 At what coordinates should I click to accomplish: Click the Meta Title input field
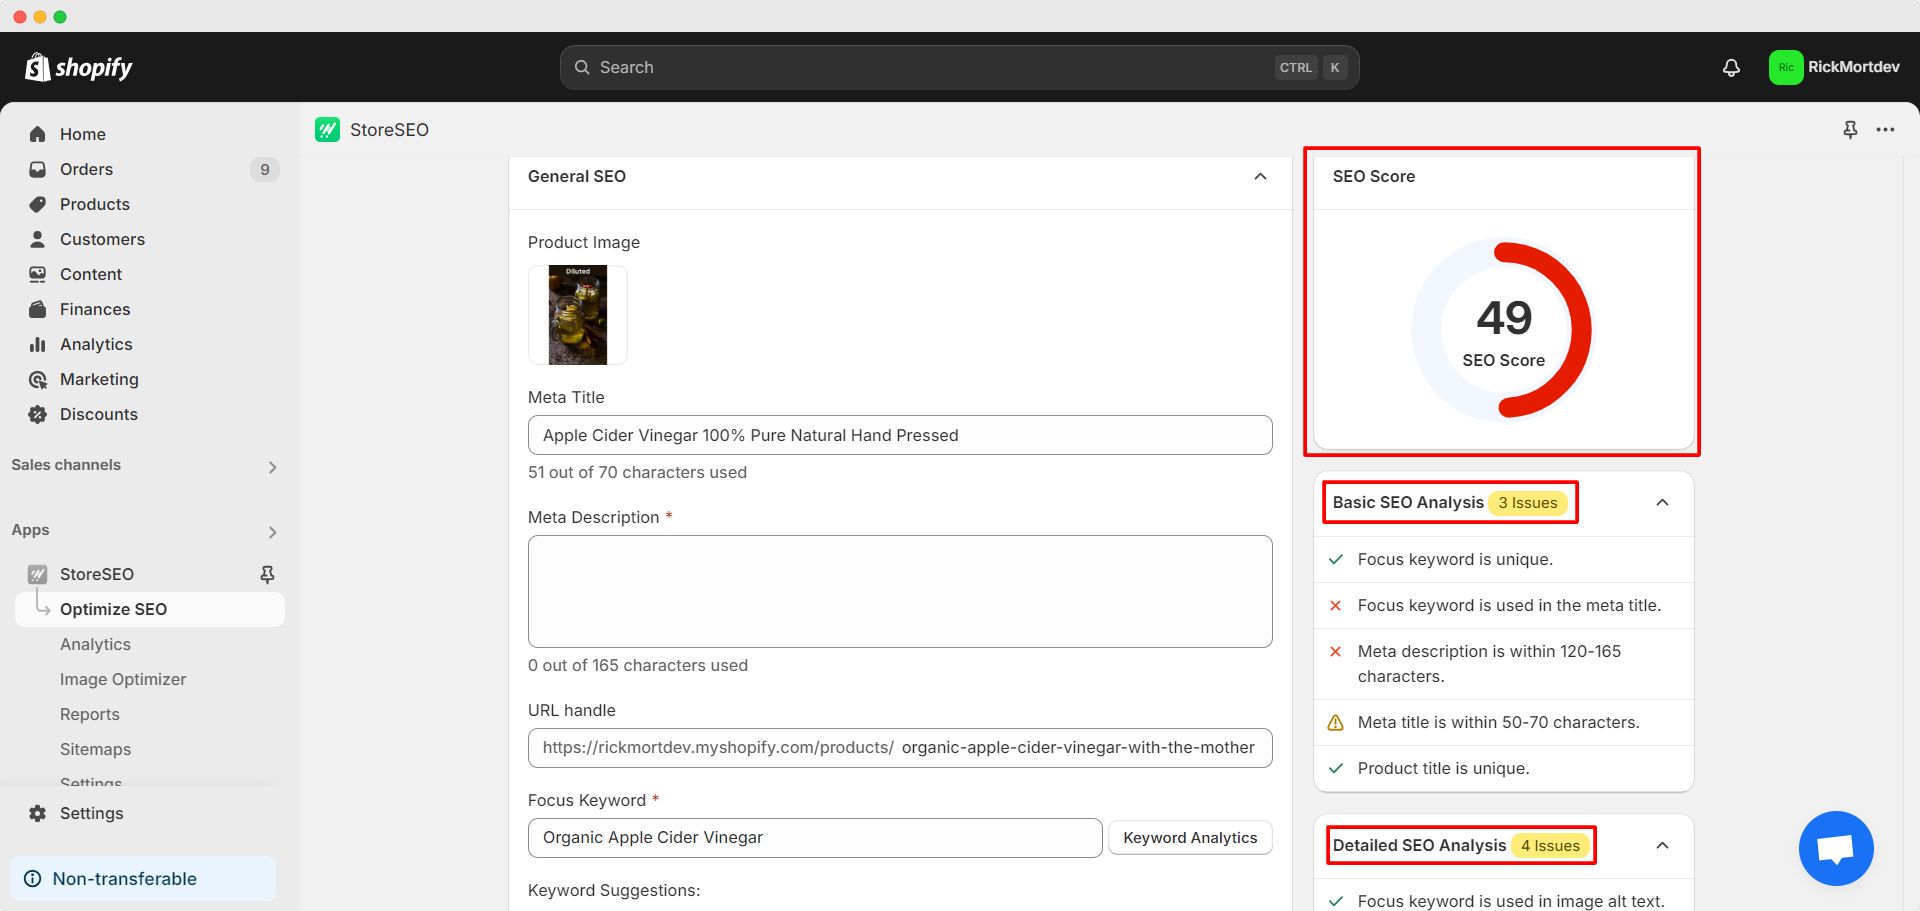[x=900, y=435]
